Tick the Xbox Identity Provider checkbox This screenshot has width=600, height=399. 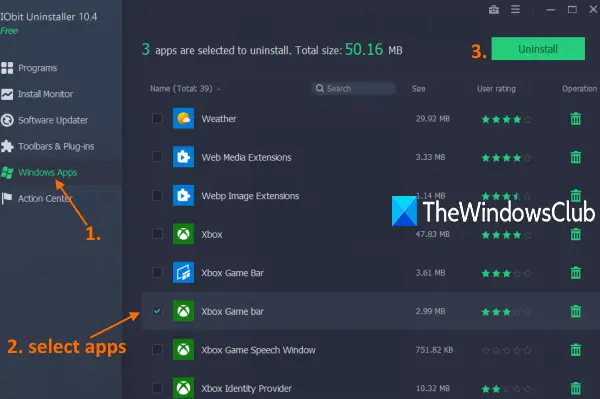[x=157, y=388]
